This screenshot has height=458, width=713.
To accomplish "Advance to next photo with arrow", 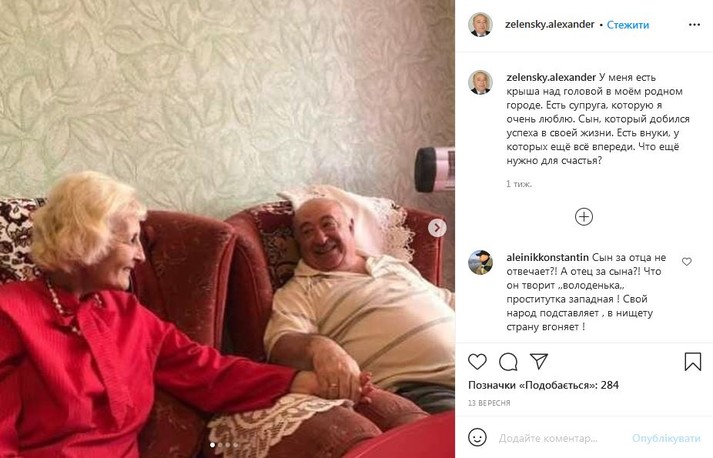I will (x=437, y=228).
